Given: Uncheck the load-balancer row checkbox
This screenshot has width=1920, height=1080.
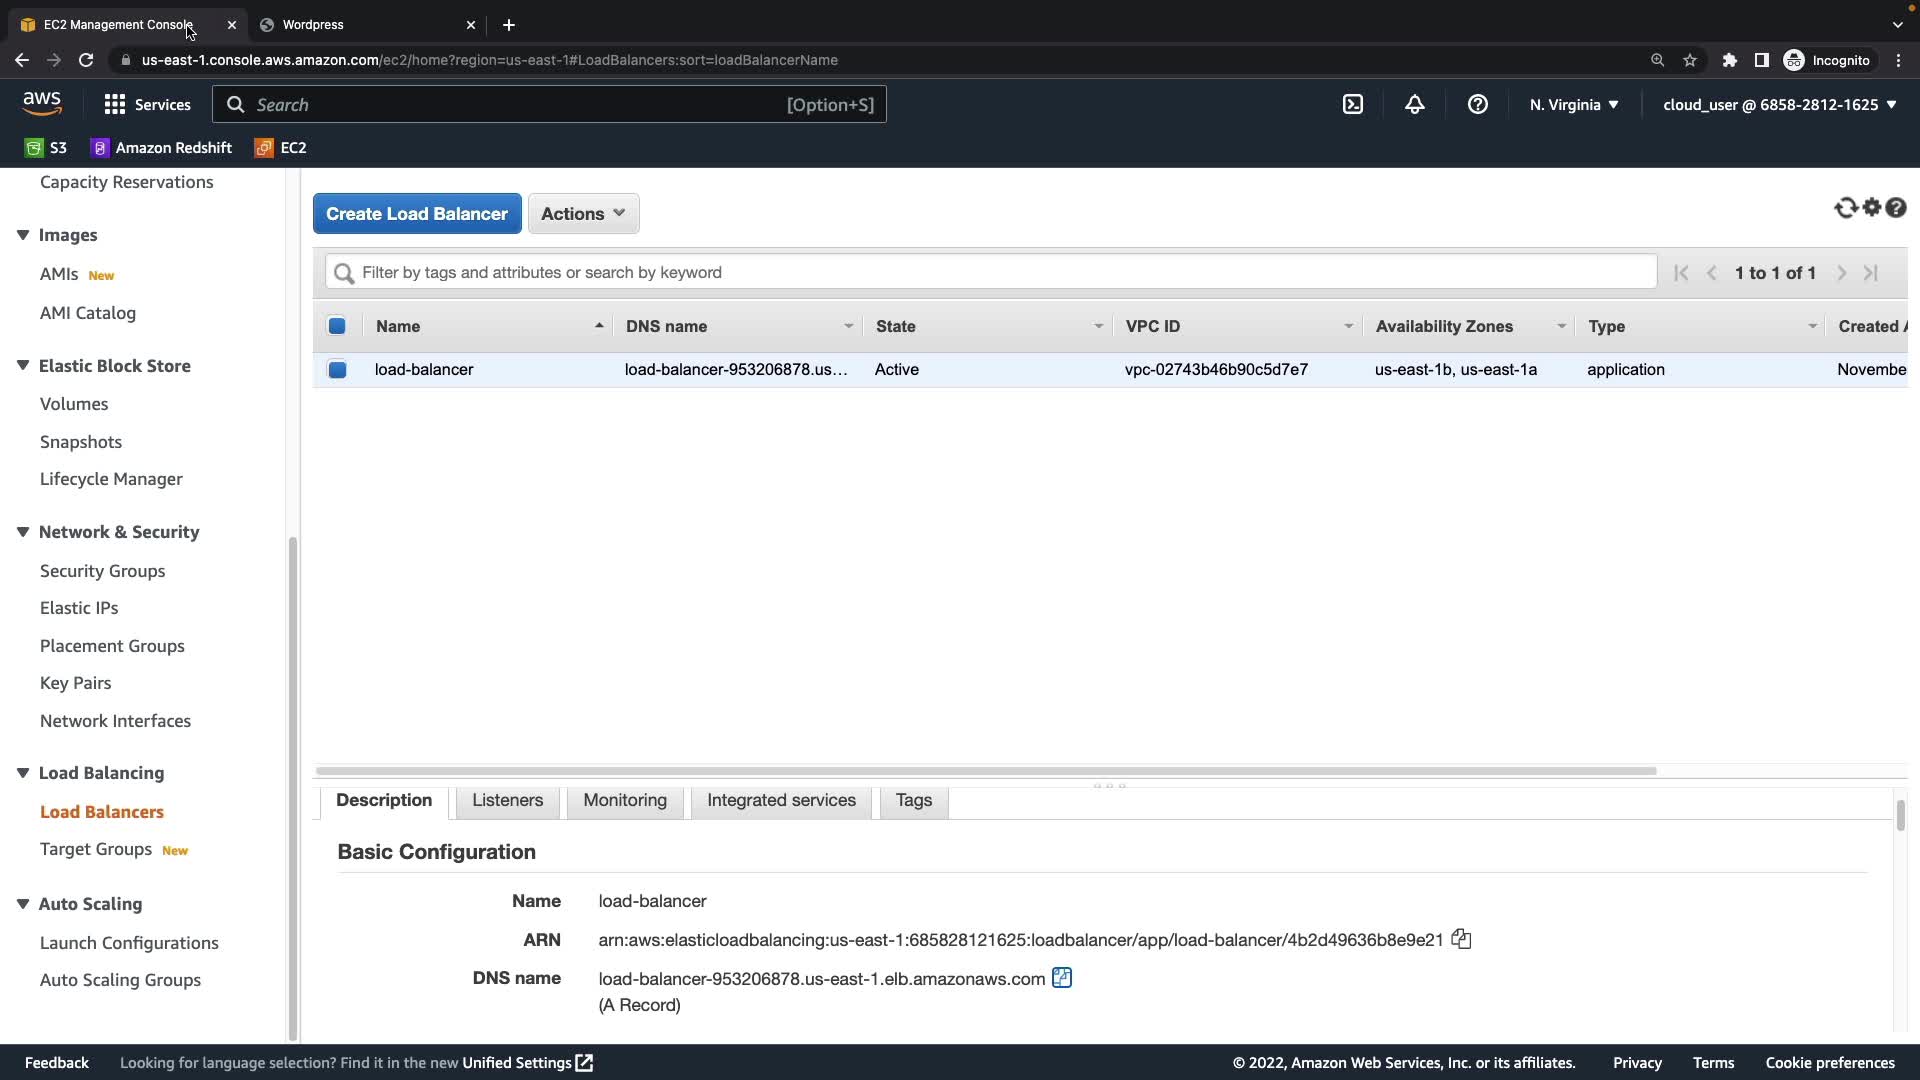Looking at the screenshot, I should point(337,370).
